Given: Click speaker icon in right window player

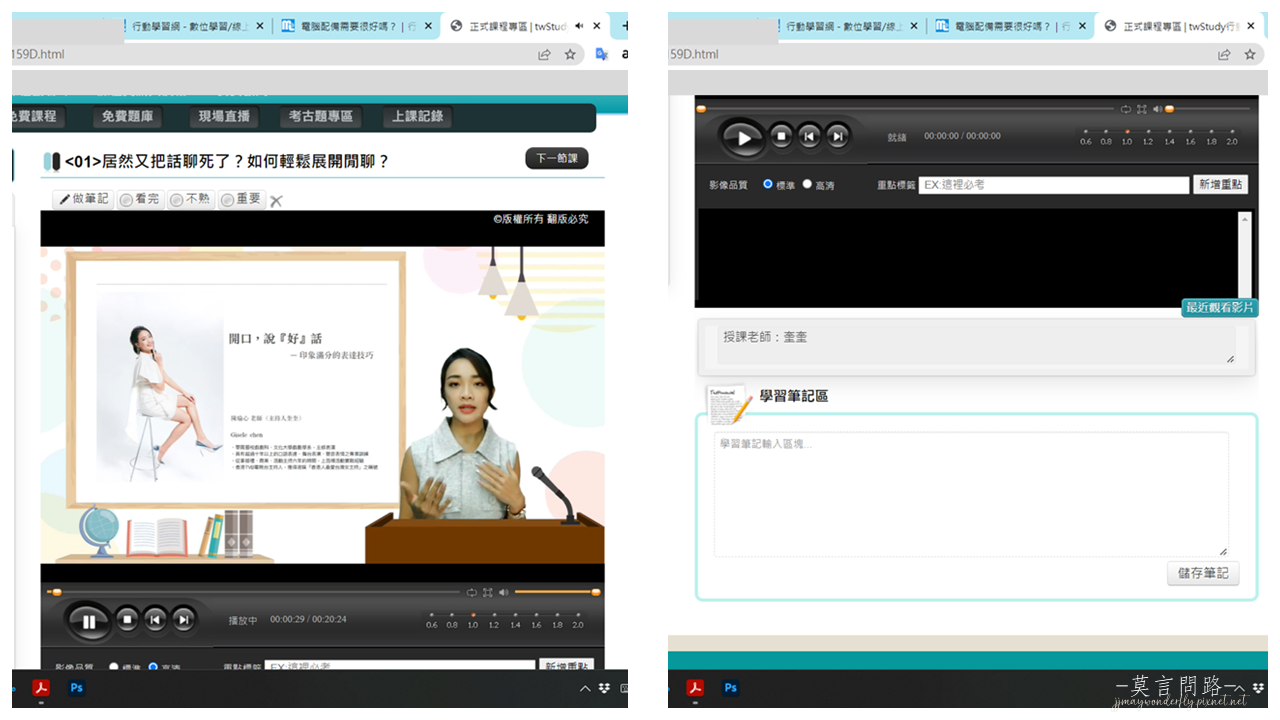Looking at the screenshot, I should [x=1157, y=109].
